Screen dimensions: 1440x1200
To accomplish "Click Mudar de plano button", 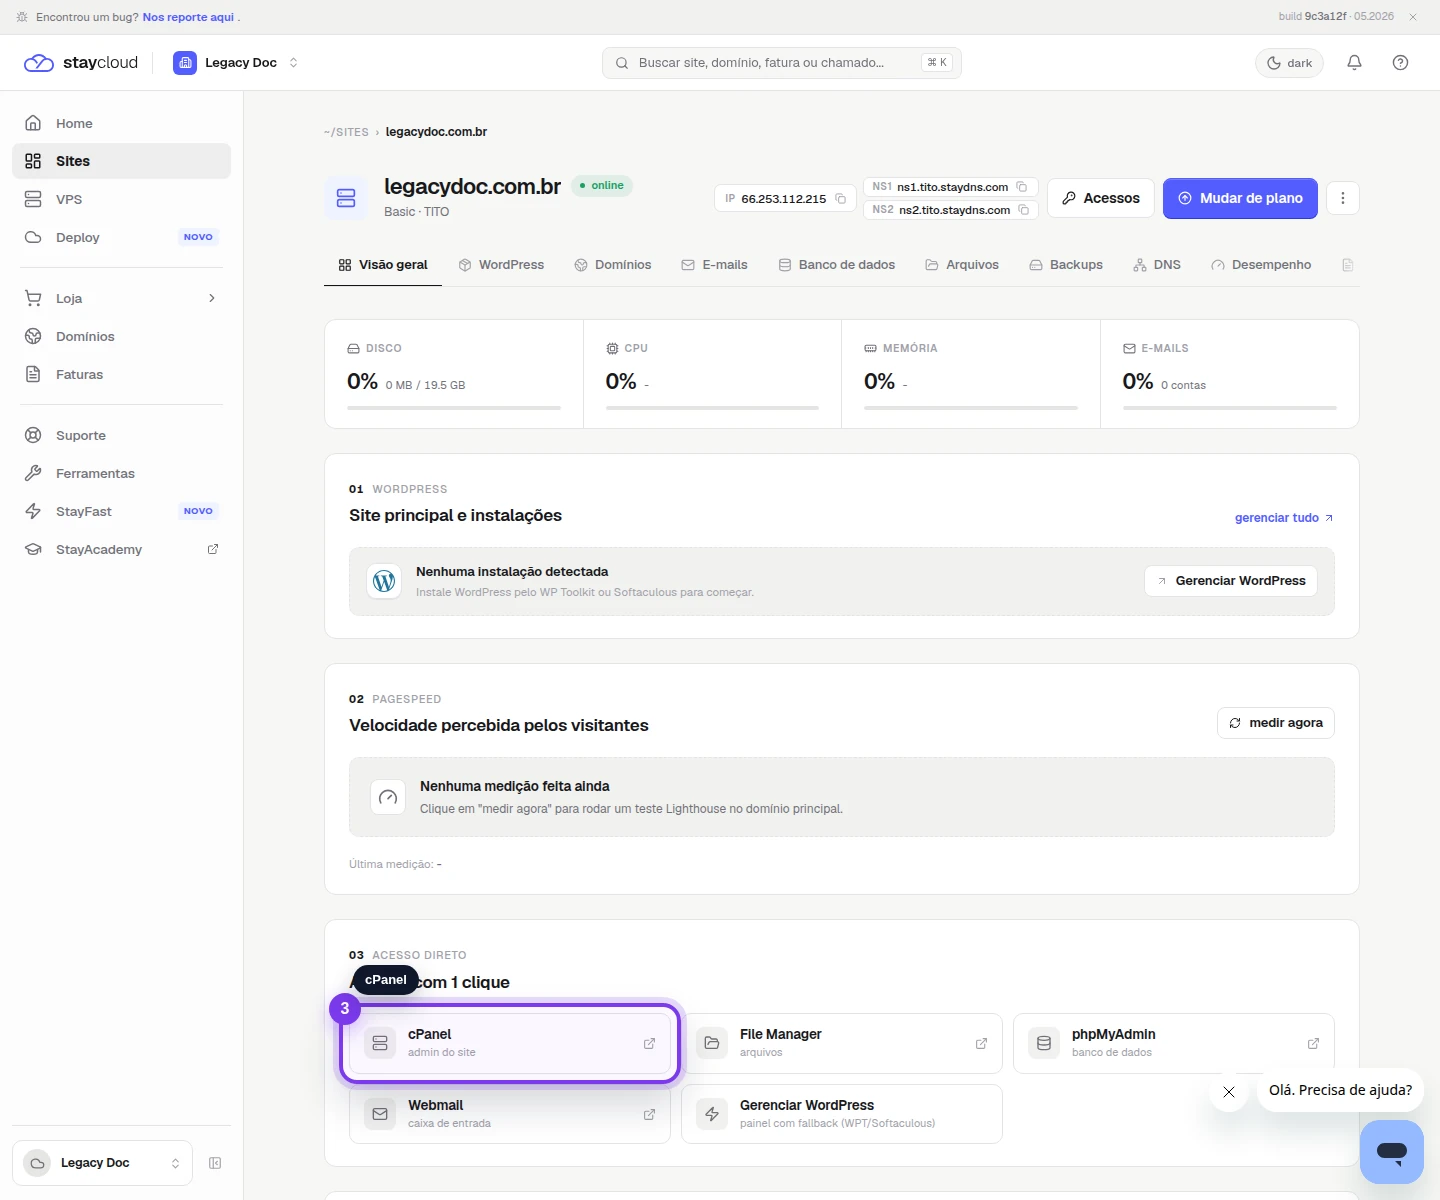I will pos(1240,198).
